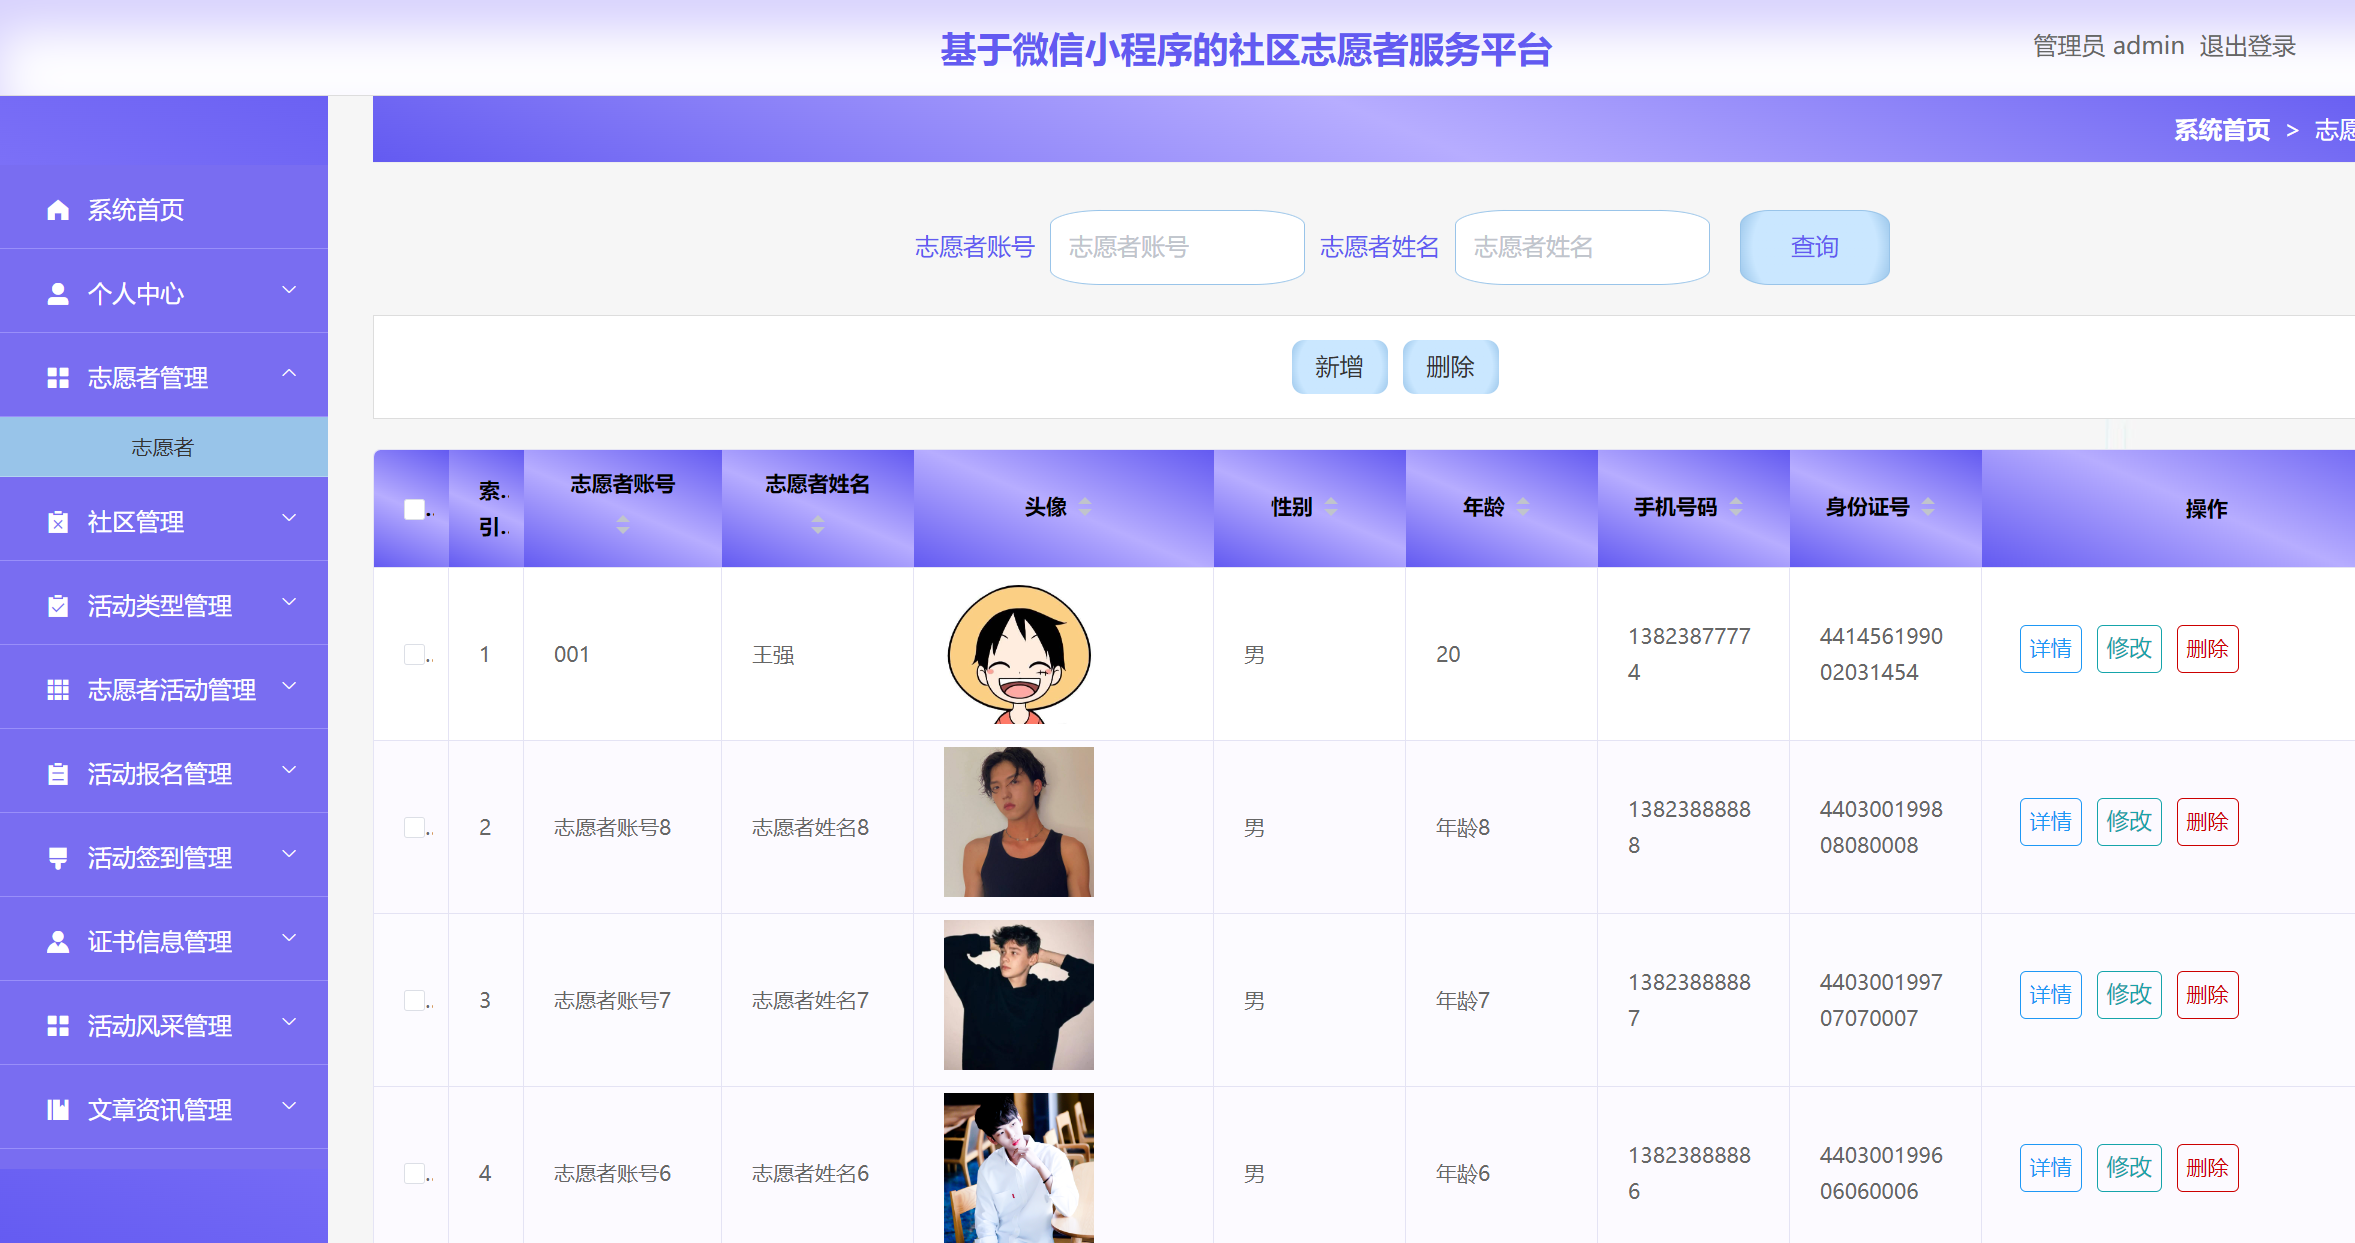Click the 文章资讯管理 book icon
The image size is (2355, 1243).
[x=57, y=1108]
